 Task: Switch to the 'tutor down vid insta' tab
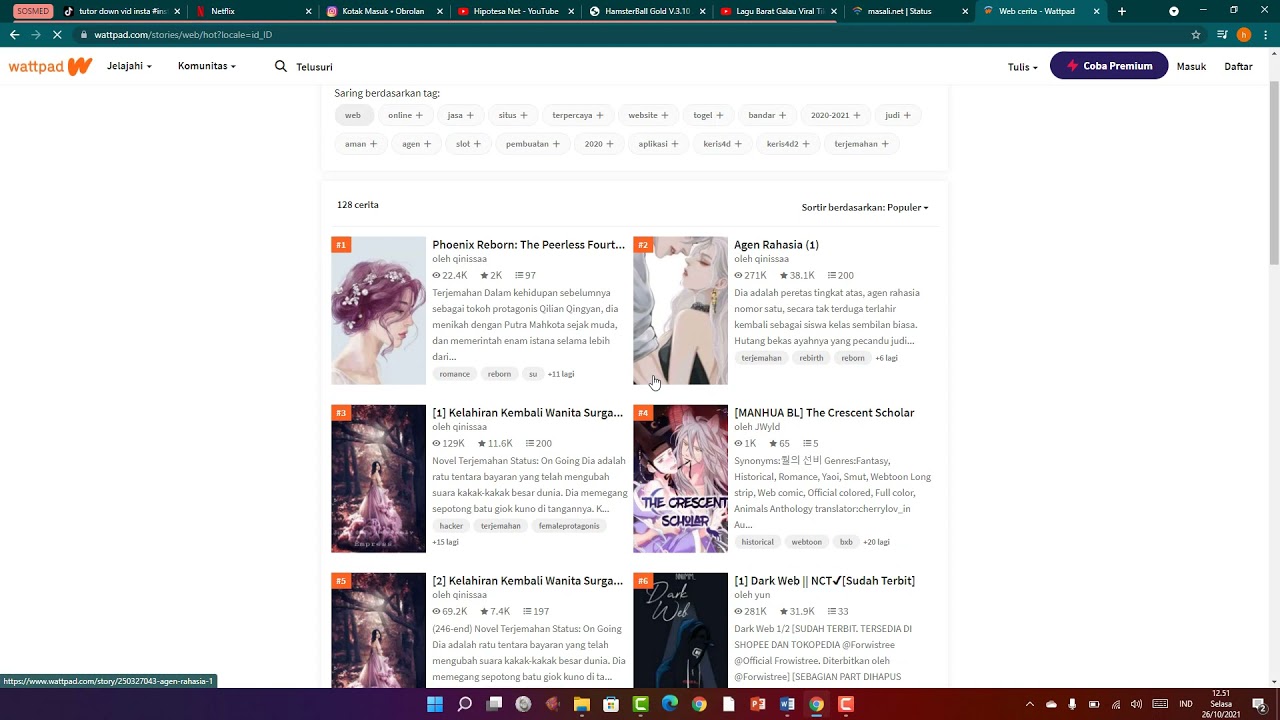click(121, 11)
